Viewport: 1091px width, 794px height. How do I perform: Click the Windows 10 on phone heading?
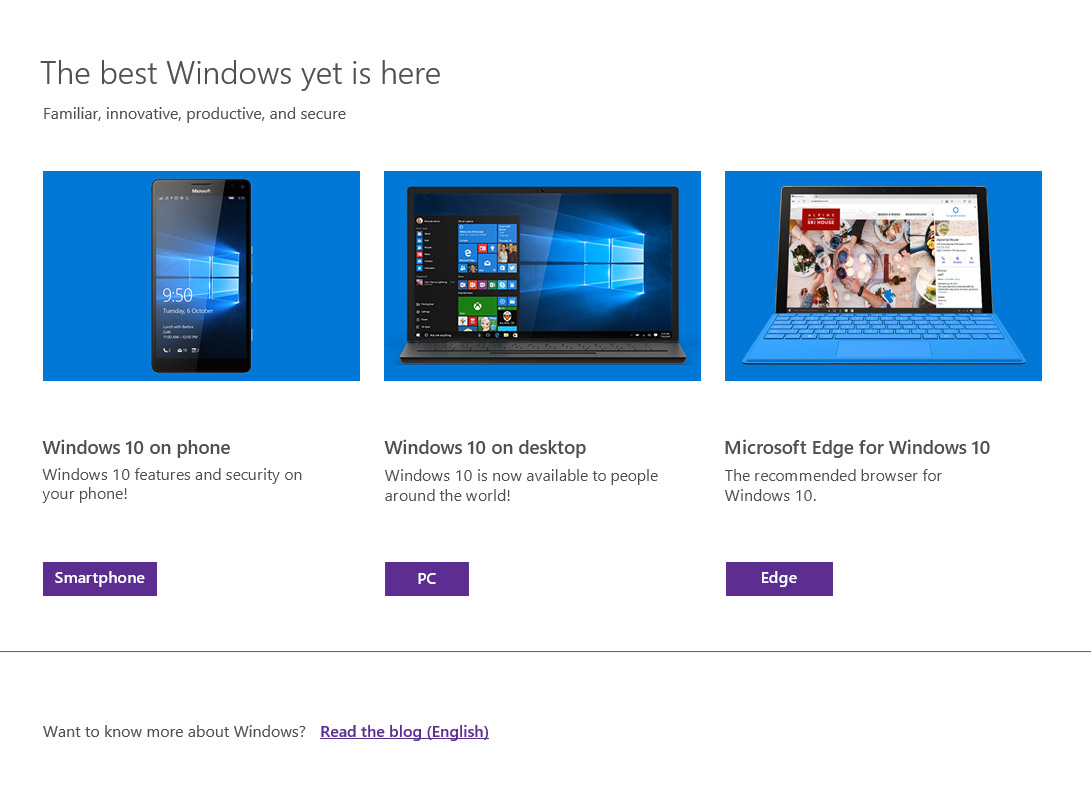click(136, 447)
